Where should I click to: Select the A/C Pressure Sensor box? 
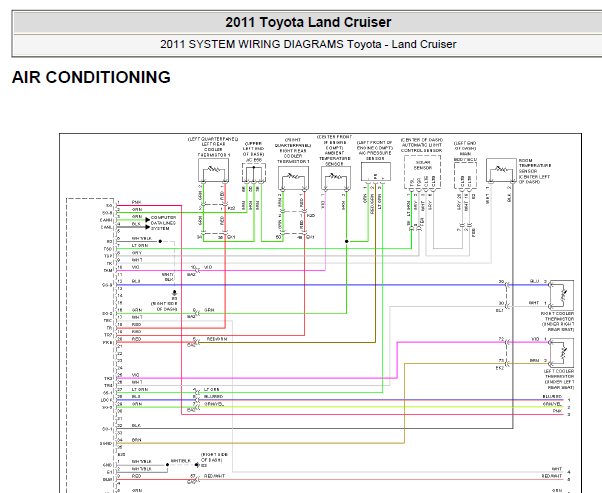pos(376,171)
